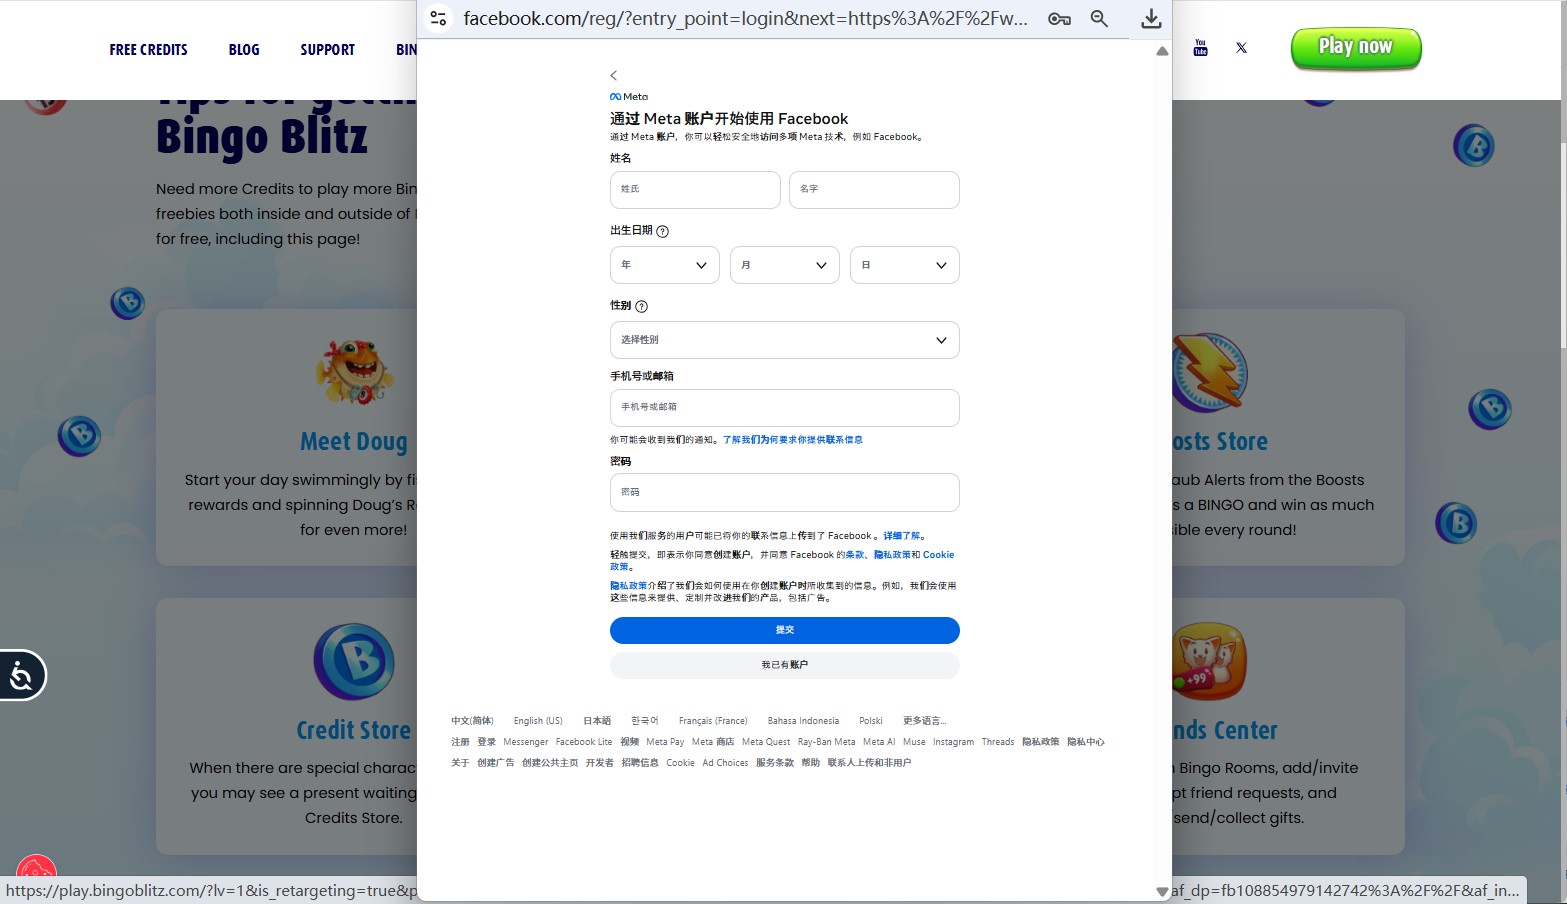Expand the 日 (day) dropdown

tap(905, 265)
